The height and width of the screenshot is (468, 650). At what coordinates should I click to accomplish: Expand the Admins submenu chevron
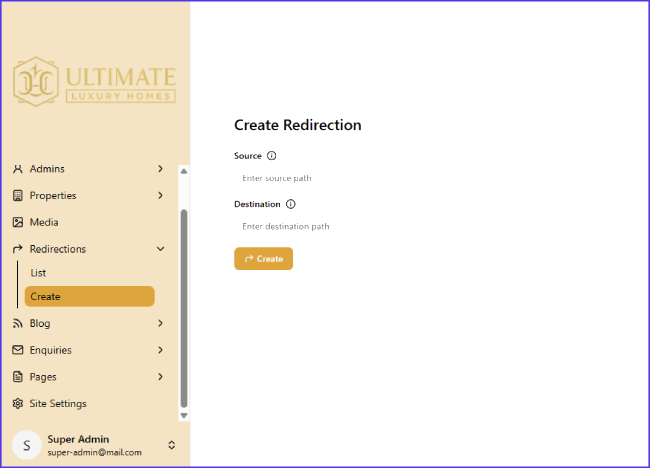(x=160, y=169)
